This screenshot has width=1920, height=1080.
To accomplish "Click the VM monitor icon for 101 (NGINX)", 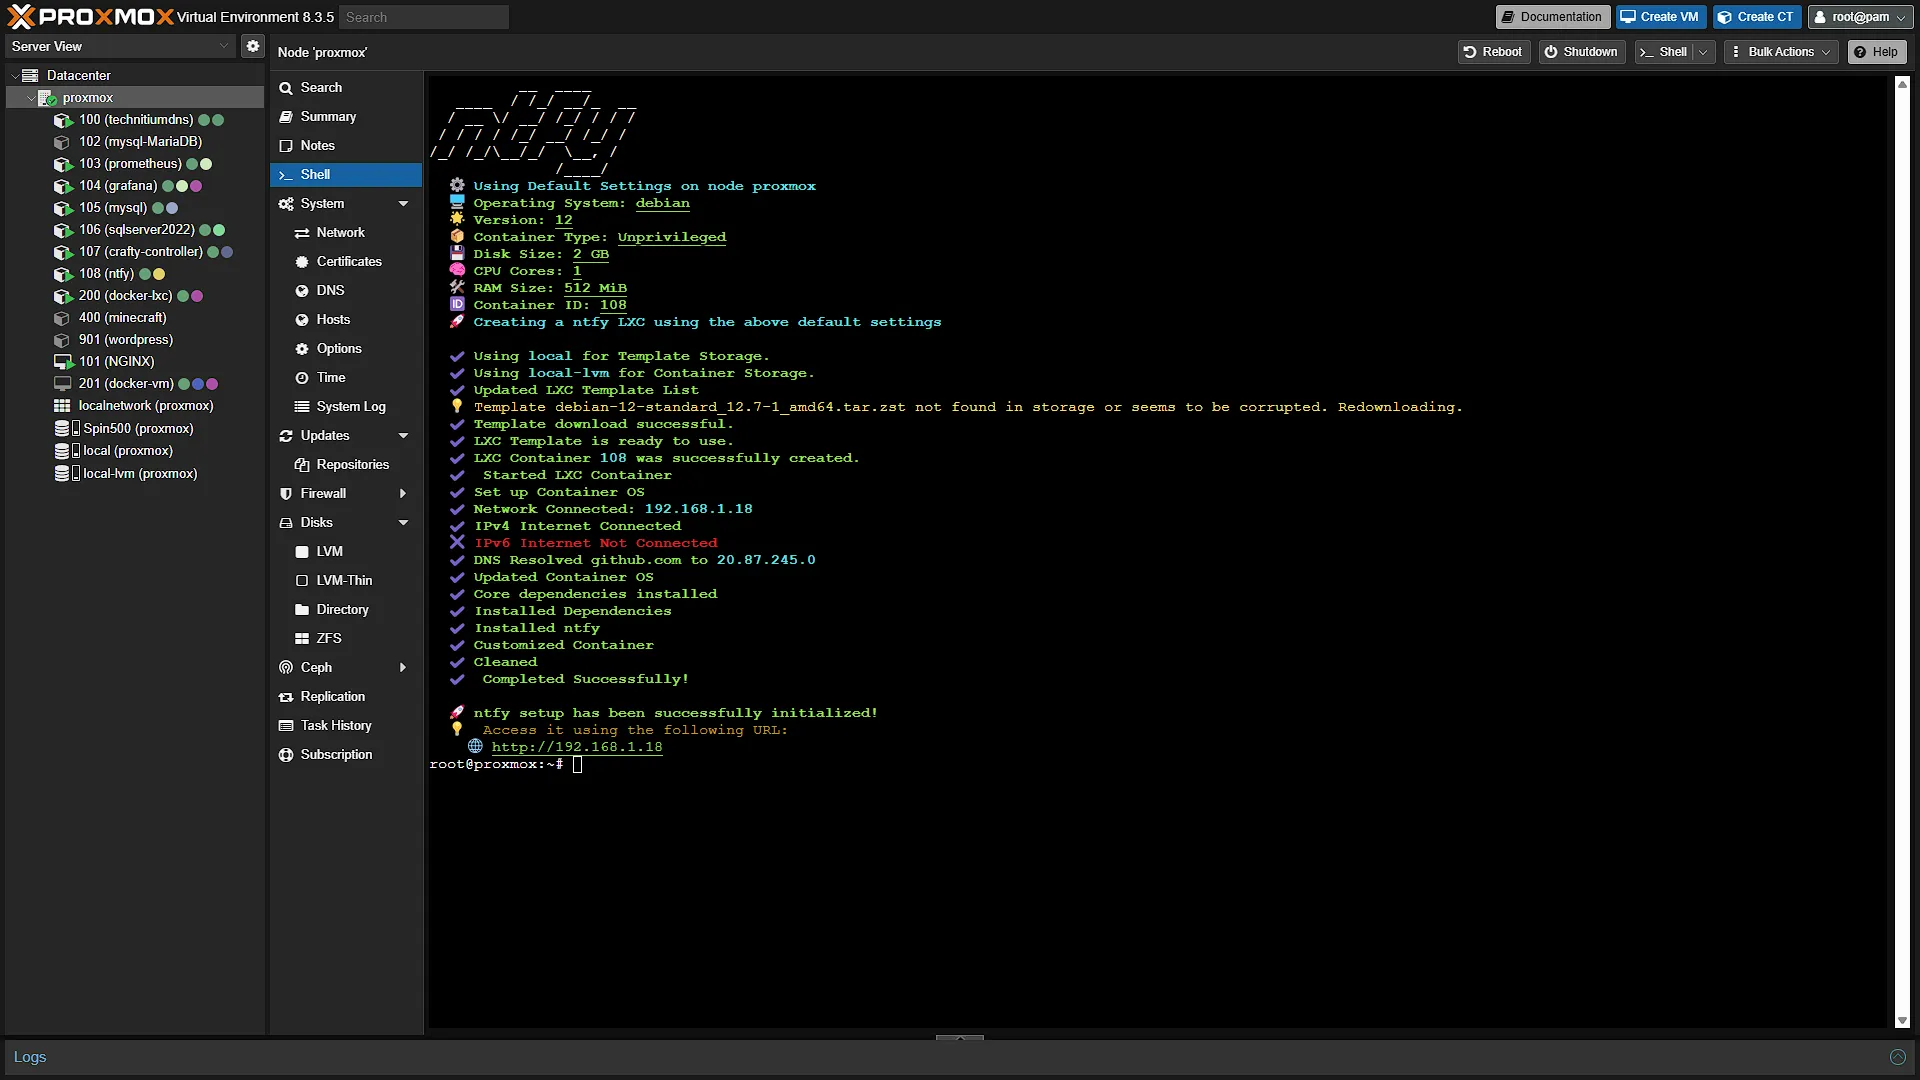I will pos(63,362).
